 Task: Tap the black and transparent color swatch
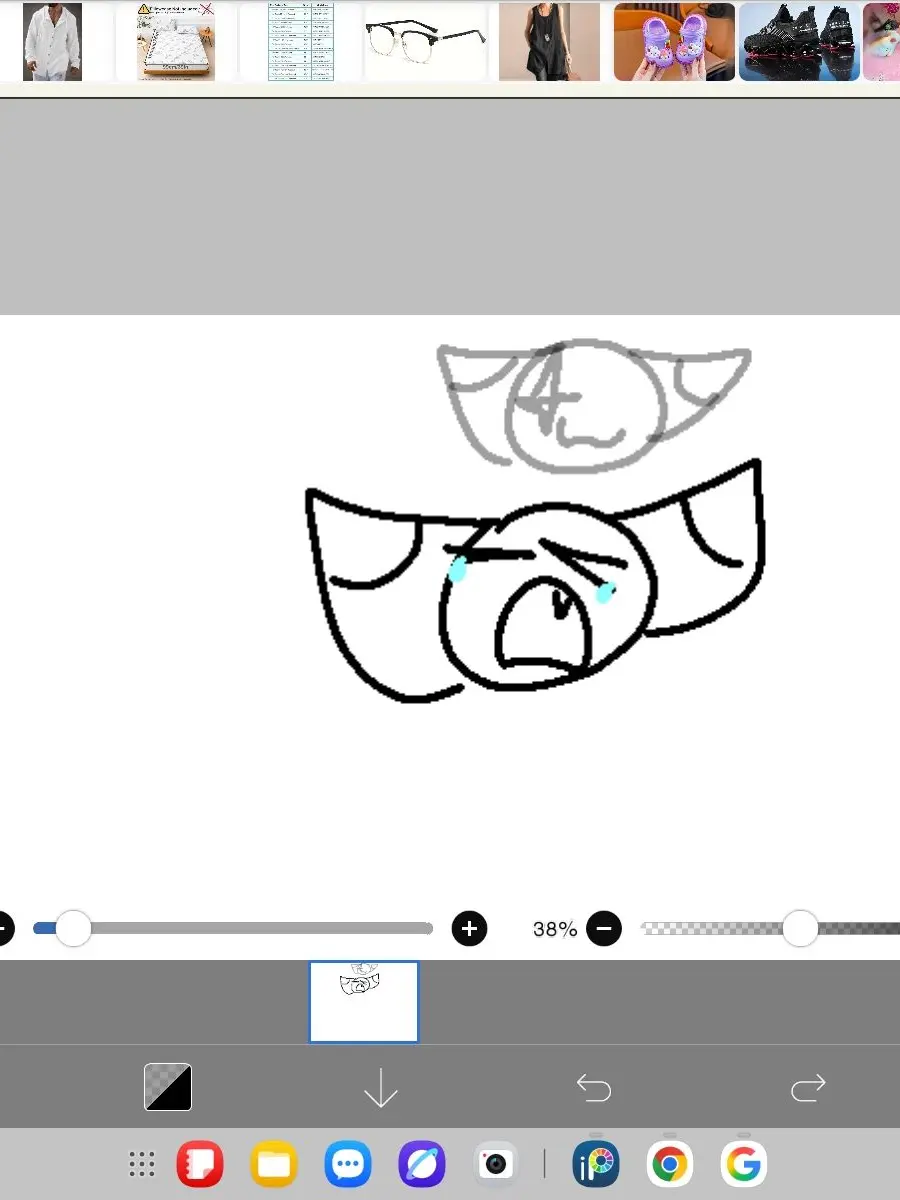(x=168, y=1087)
